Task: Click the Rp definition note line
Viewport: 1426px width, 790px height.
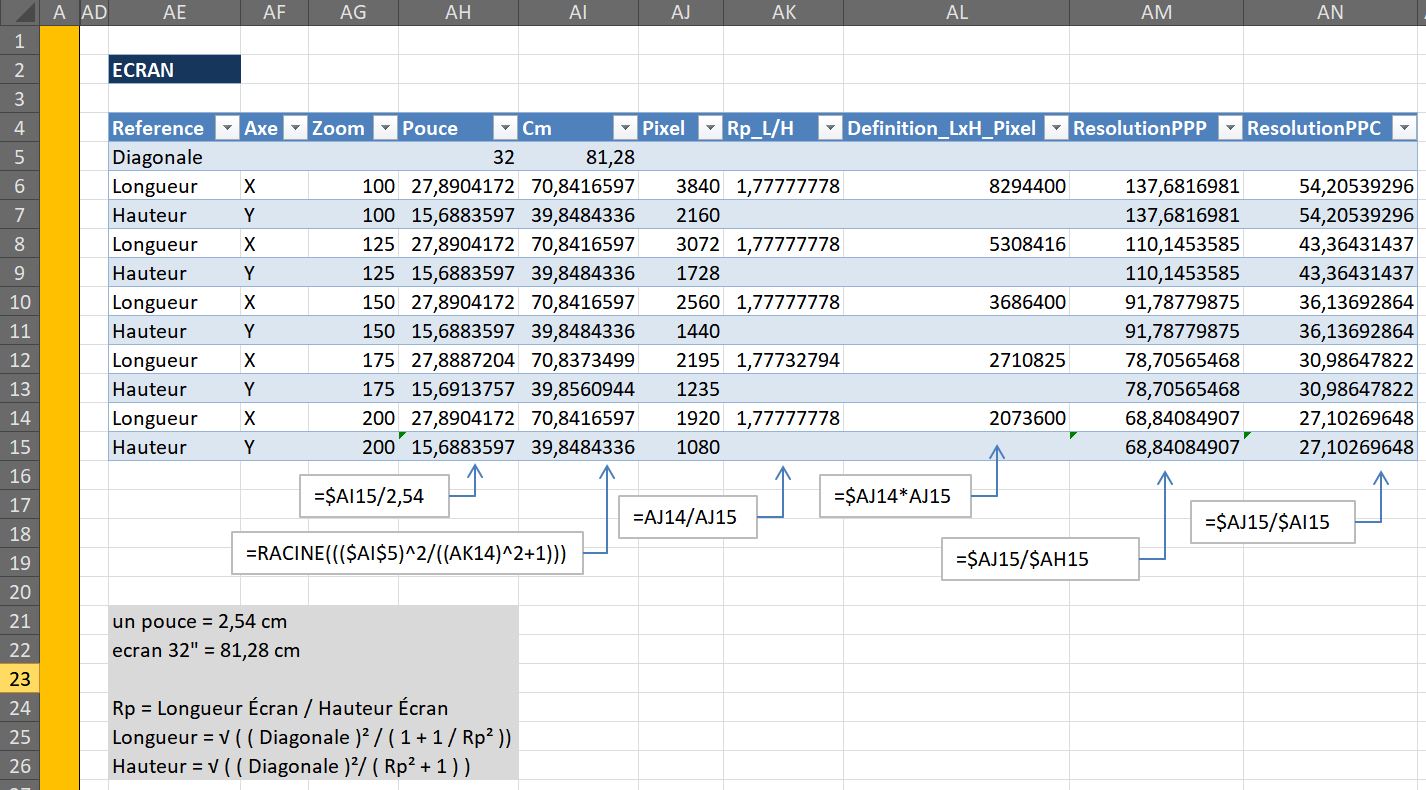Action: (280, 708)
